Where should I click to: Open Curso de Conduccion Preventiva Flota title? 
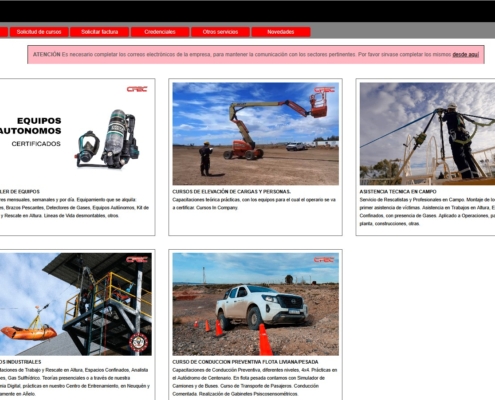coord(245,362)
